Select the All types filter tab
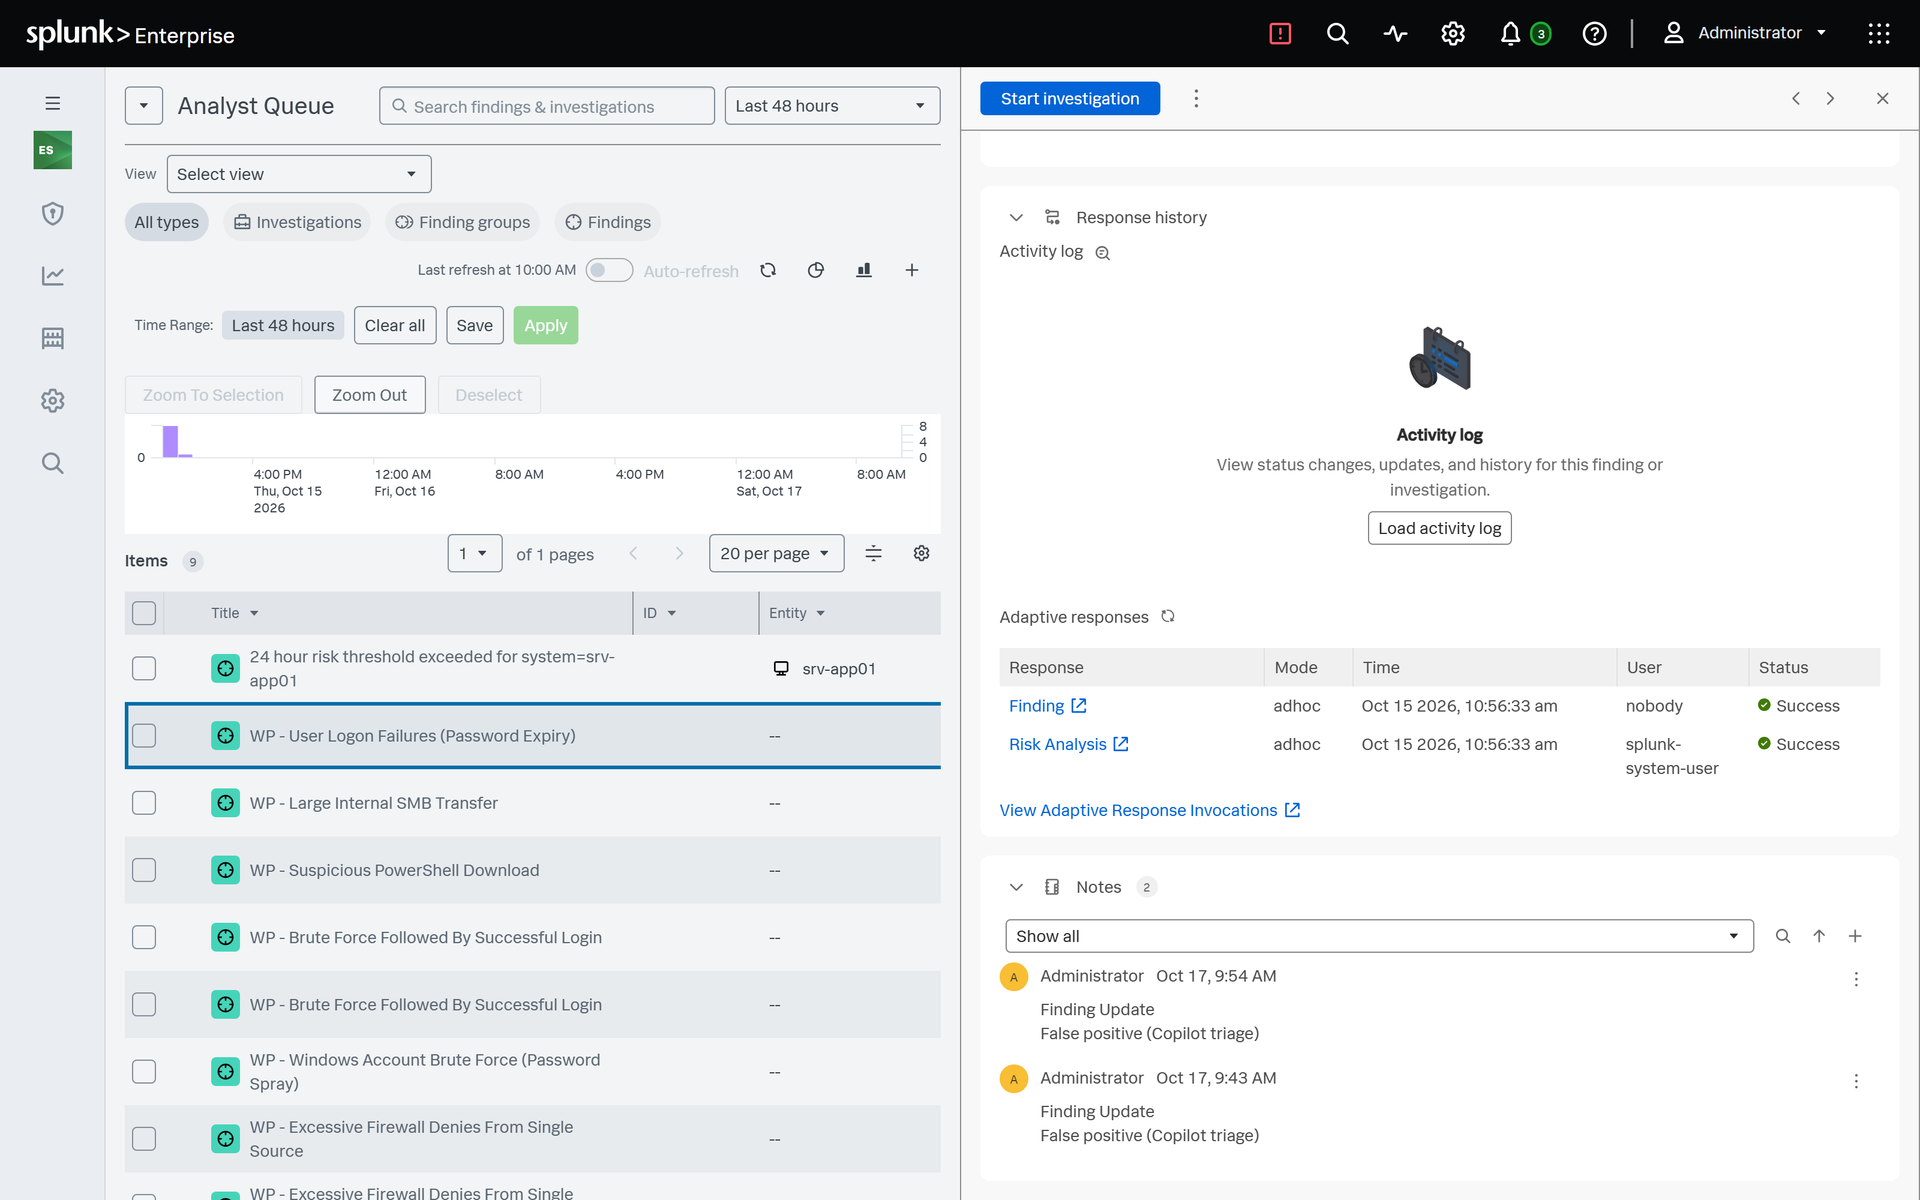 coord(166,222)
